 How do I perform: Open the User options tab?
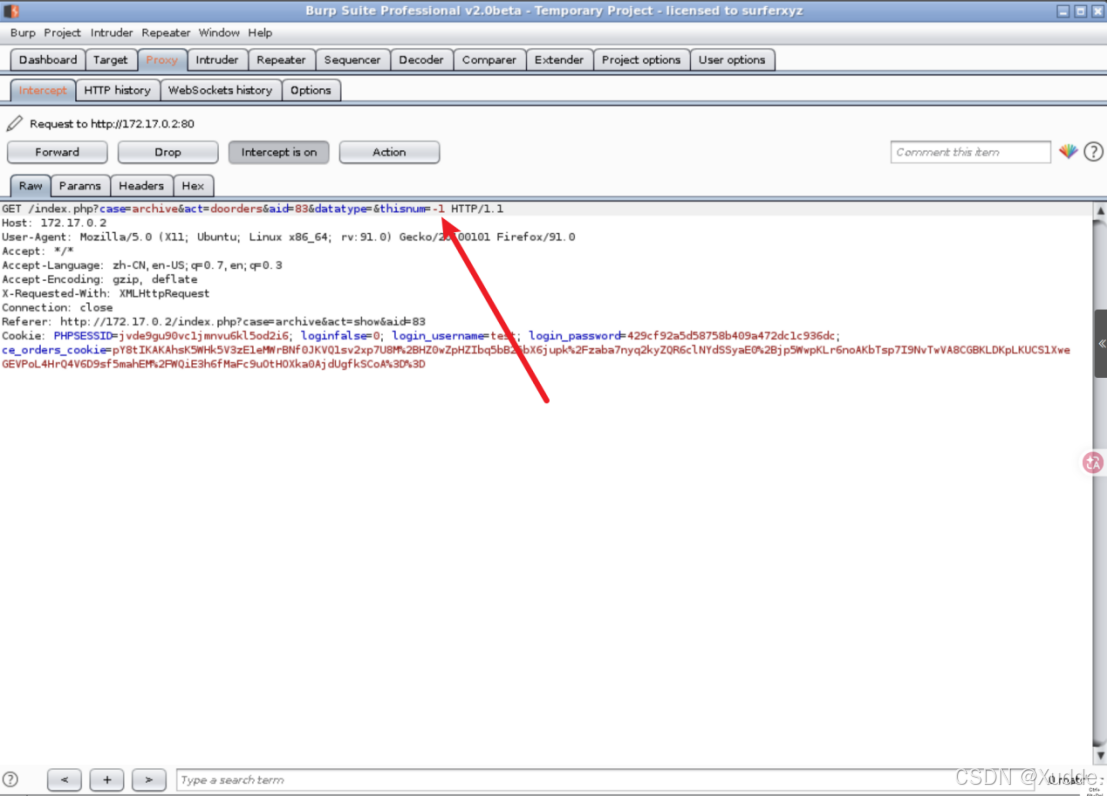pos(732,60)
